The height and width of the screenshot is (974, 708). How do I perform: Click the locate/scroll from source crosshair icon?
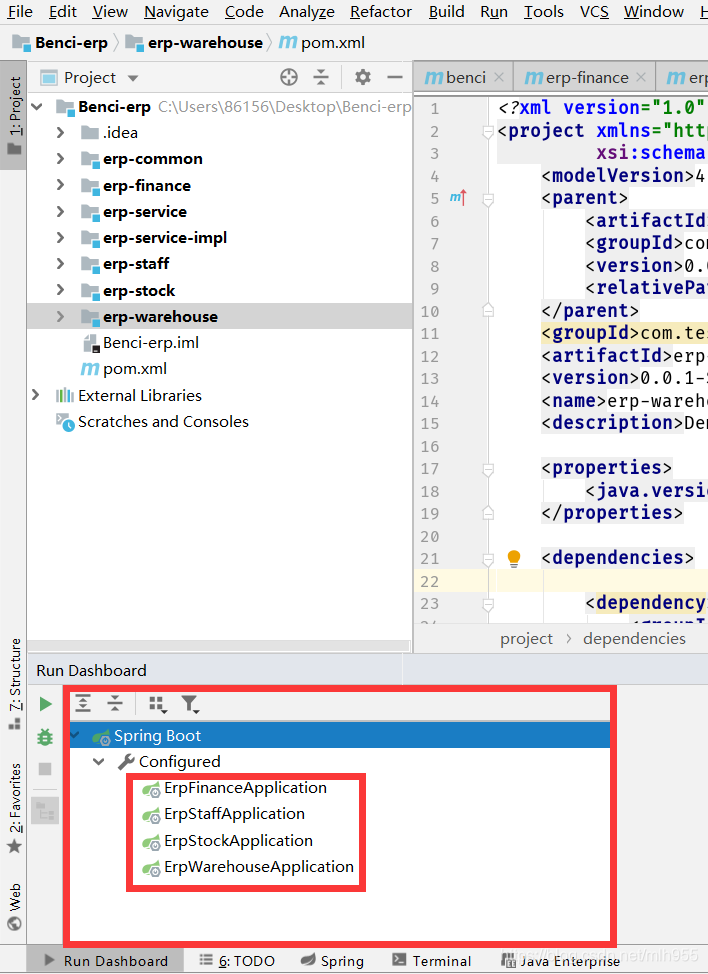(x=289, y=77)
